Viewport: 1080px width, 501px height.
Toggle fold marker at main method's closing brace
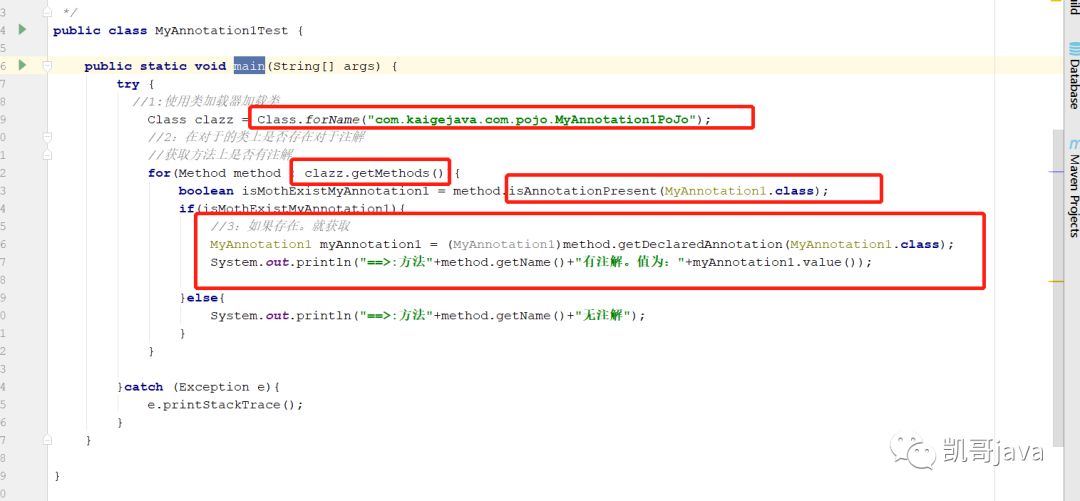(47, 439)
